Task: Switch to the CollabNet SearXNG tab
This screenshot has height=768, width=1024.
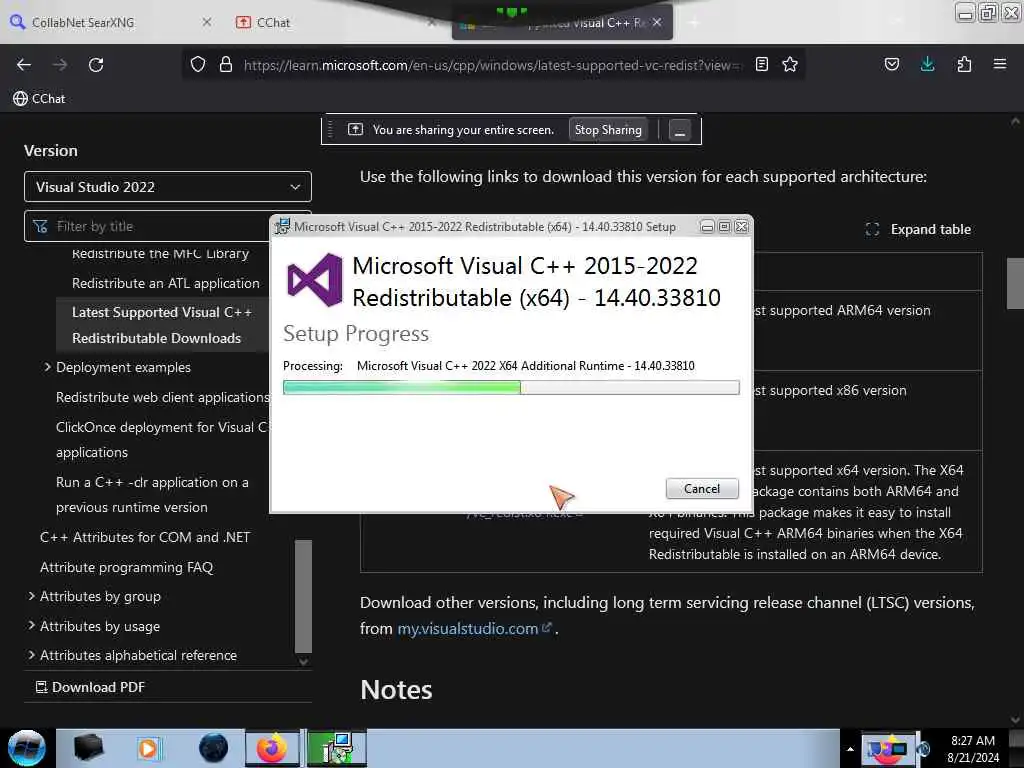Action: pyautogui.click(x=83, y=22)
